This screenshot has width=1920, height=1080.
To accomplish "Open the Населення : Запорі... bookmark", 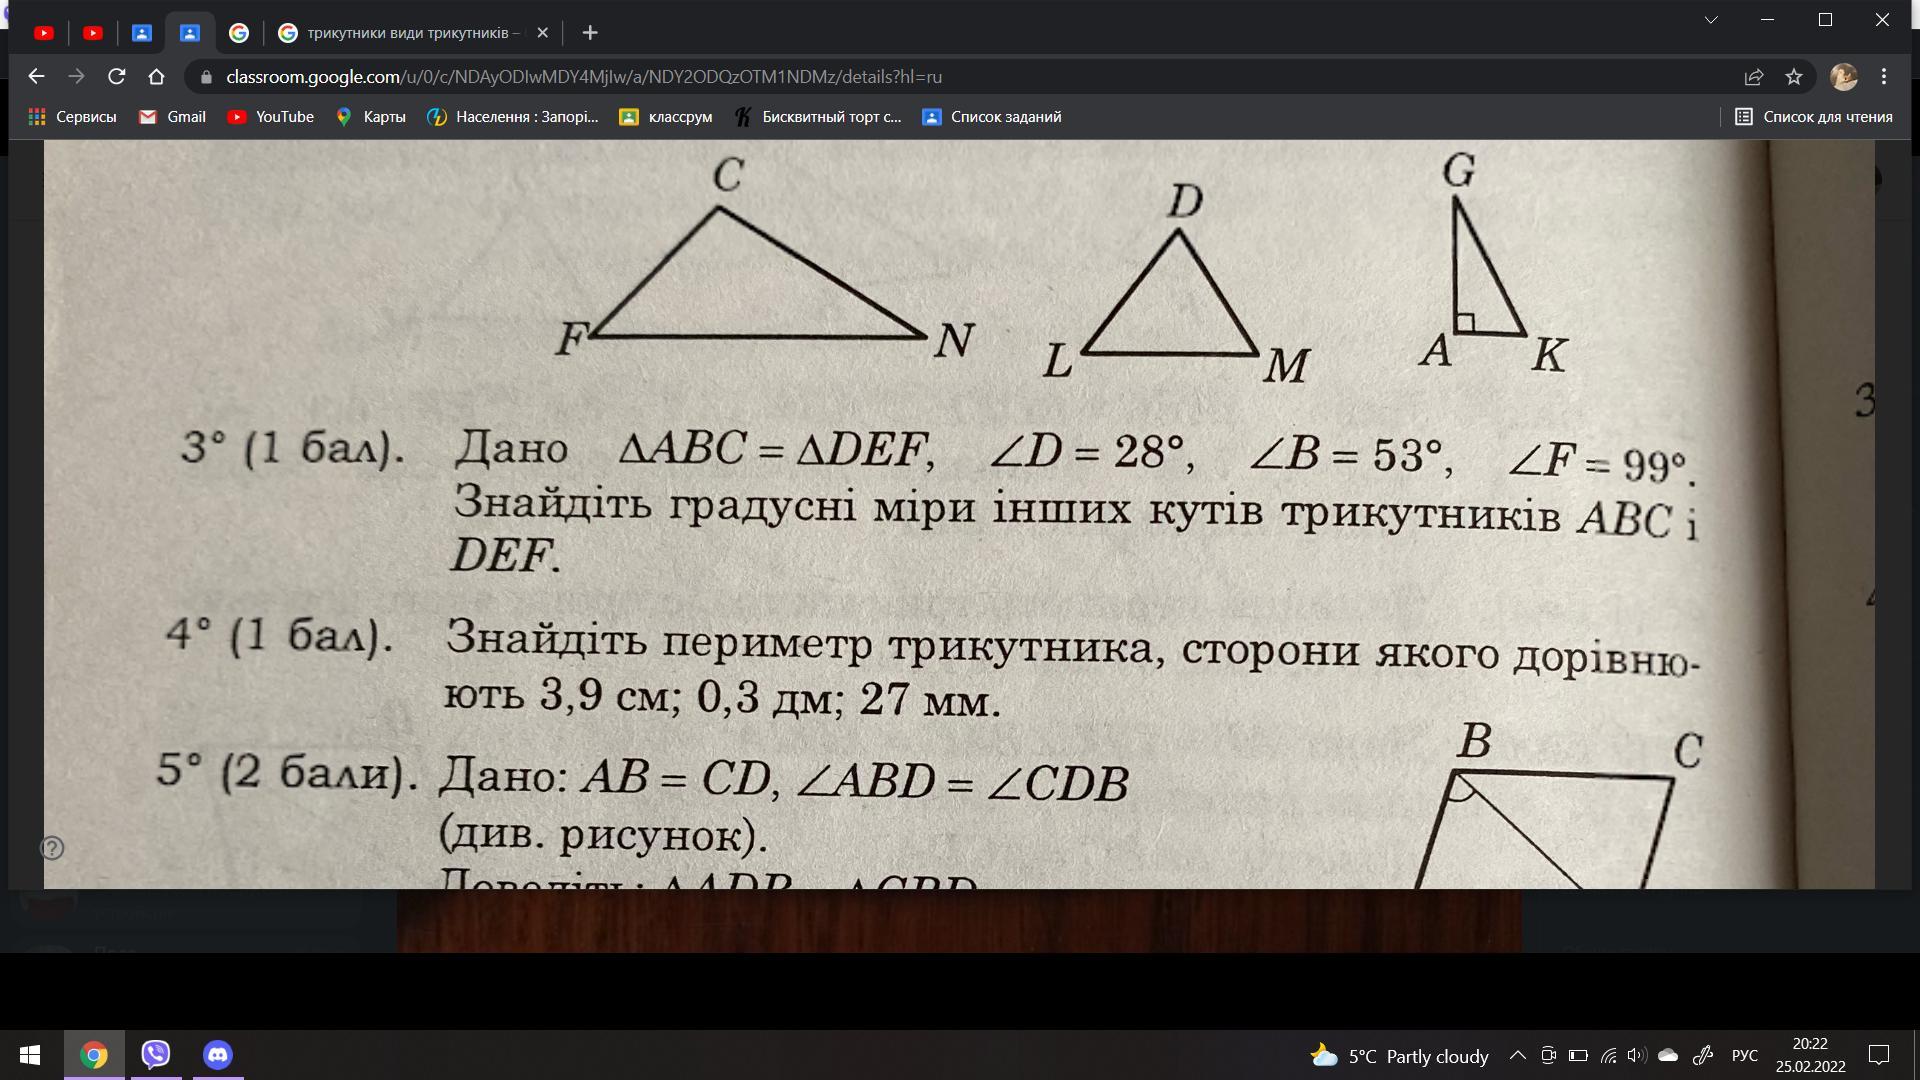I will 512,117.
